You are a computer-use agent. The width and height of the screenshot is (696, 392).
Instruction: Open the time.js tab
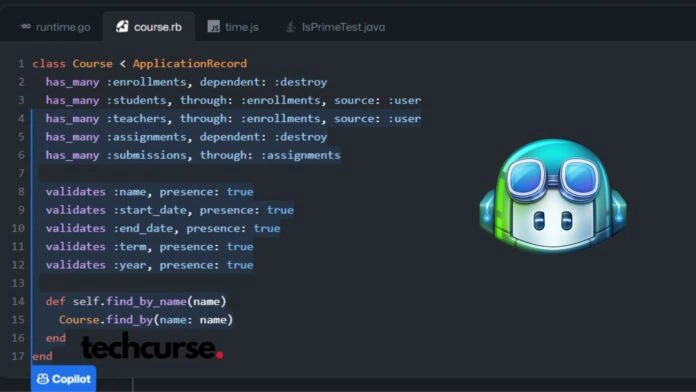point(233,27)
